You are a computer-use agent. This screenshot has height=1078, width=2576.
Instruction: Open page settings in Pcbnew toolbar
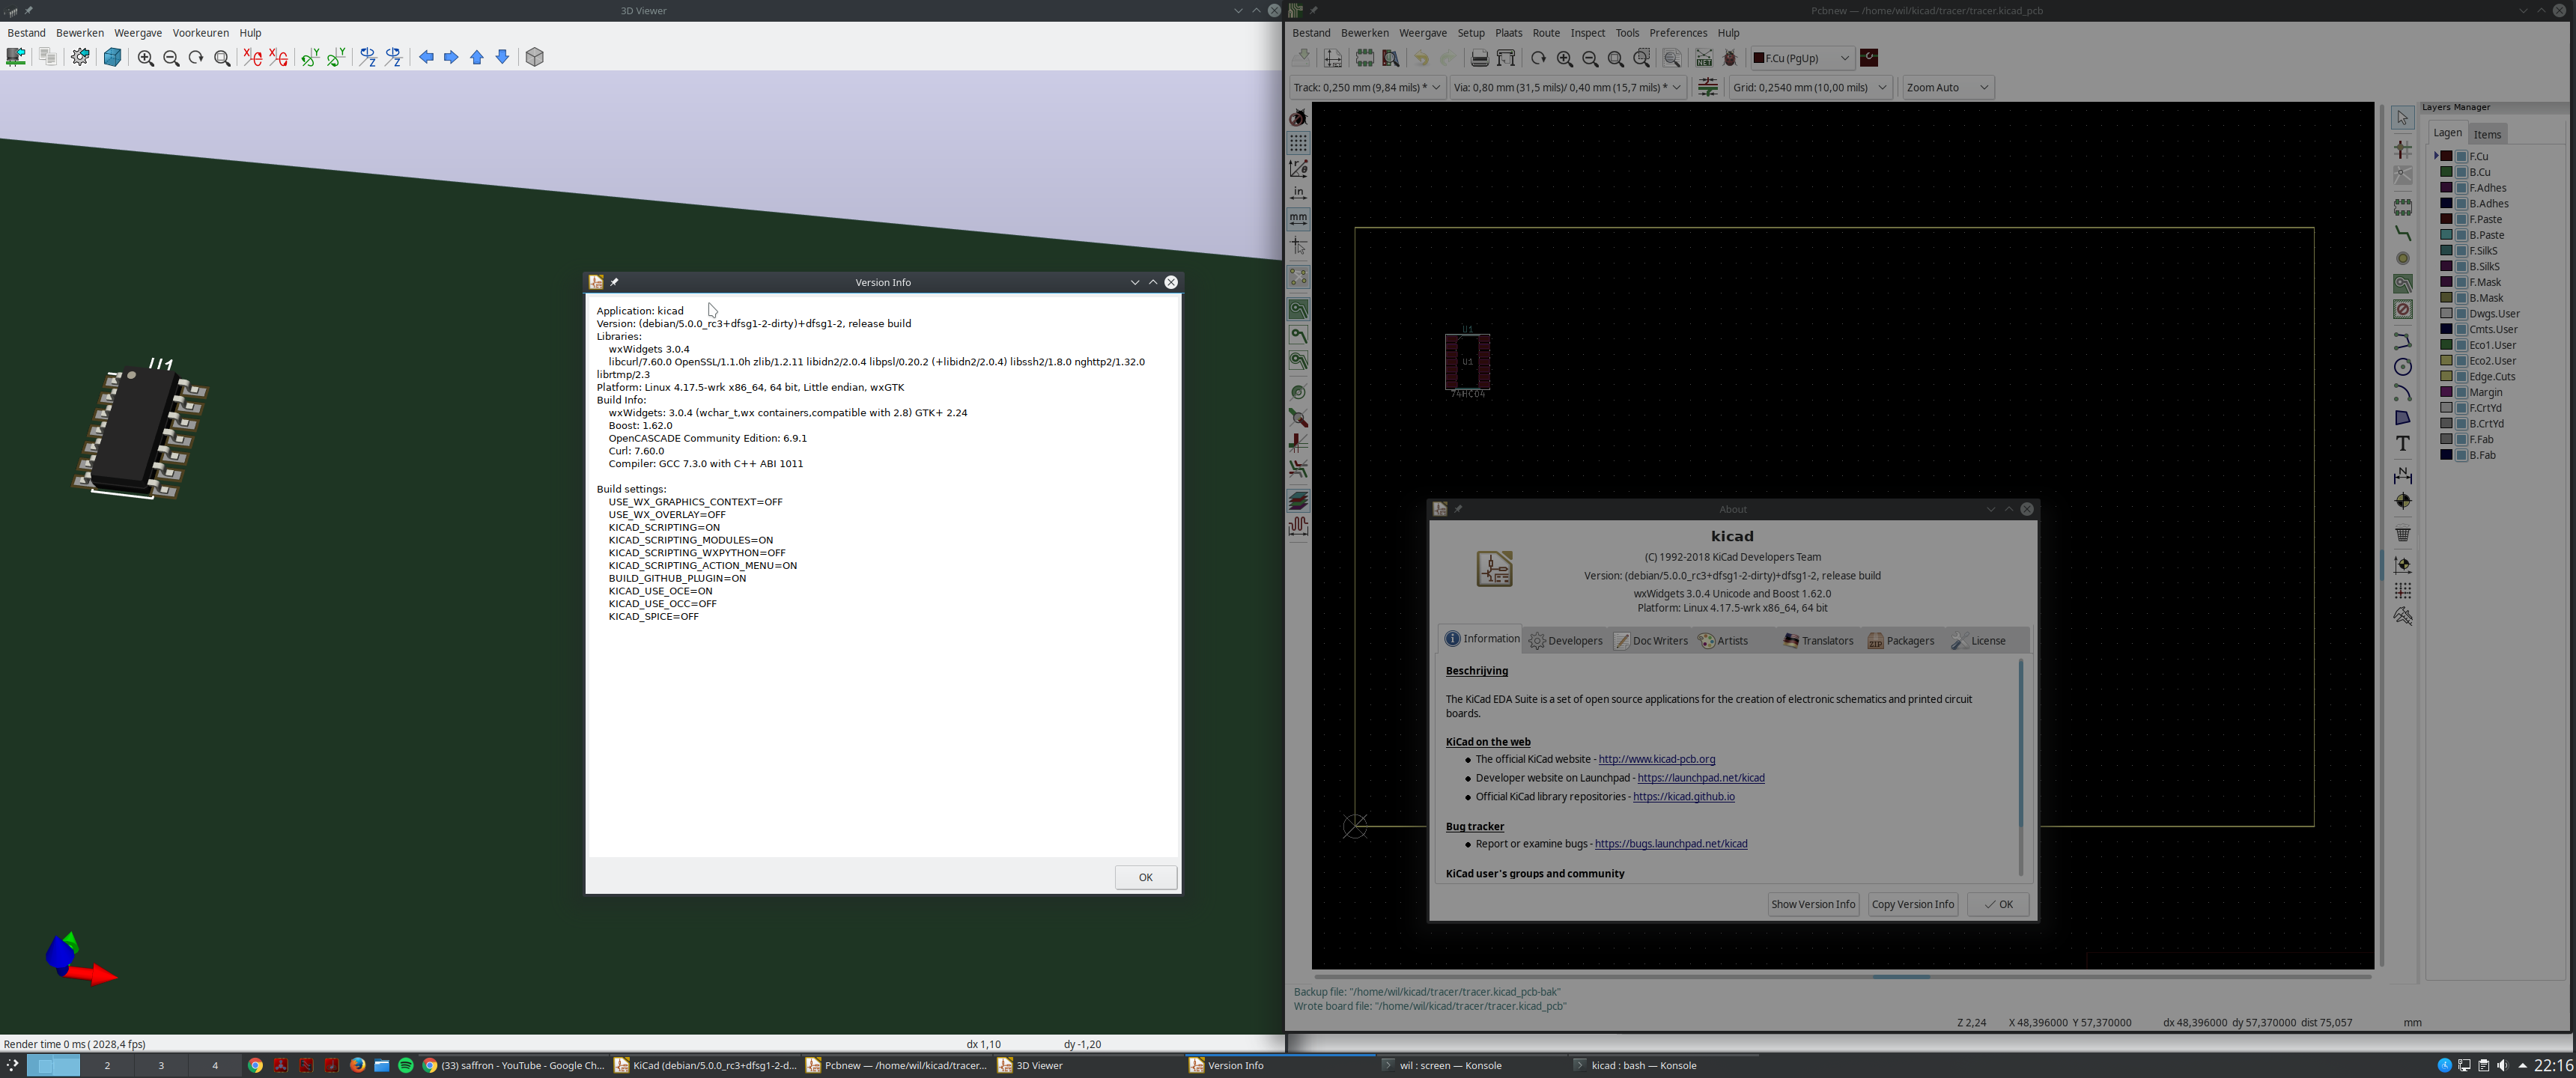click(x=1333, y=59)
